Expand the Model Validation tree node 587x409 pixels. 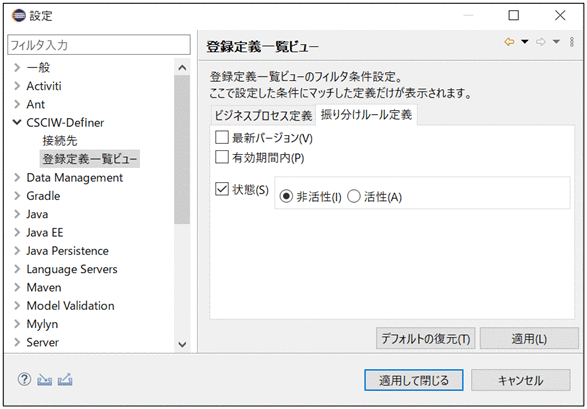click(17, 306)
